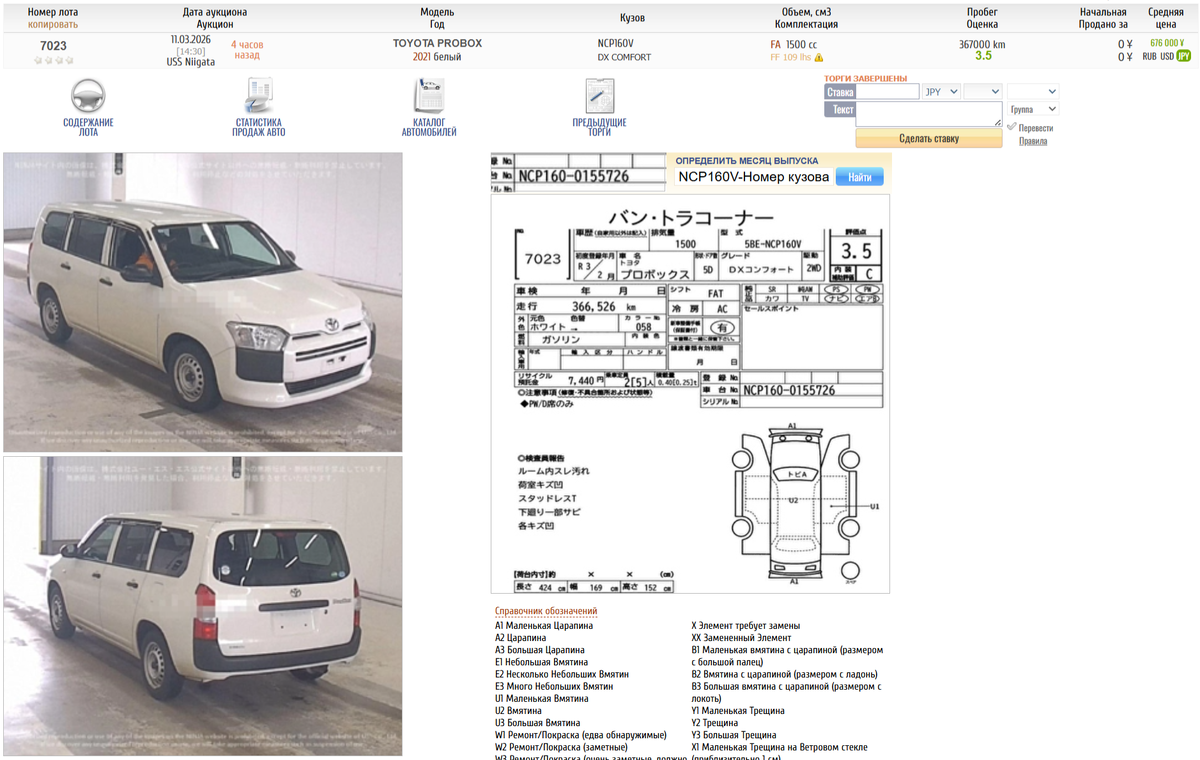Image resolution: width=1200 pixels, height=760 pixels.
Task: Click the W2 Ремонт/Покраска (заметные) entry
Action: [x=561, y=747]
